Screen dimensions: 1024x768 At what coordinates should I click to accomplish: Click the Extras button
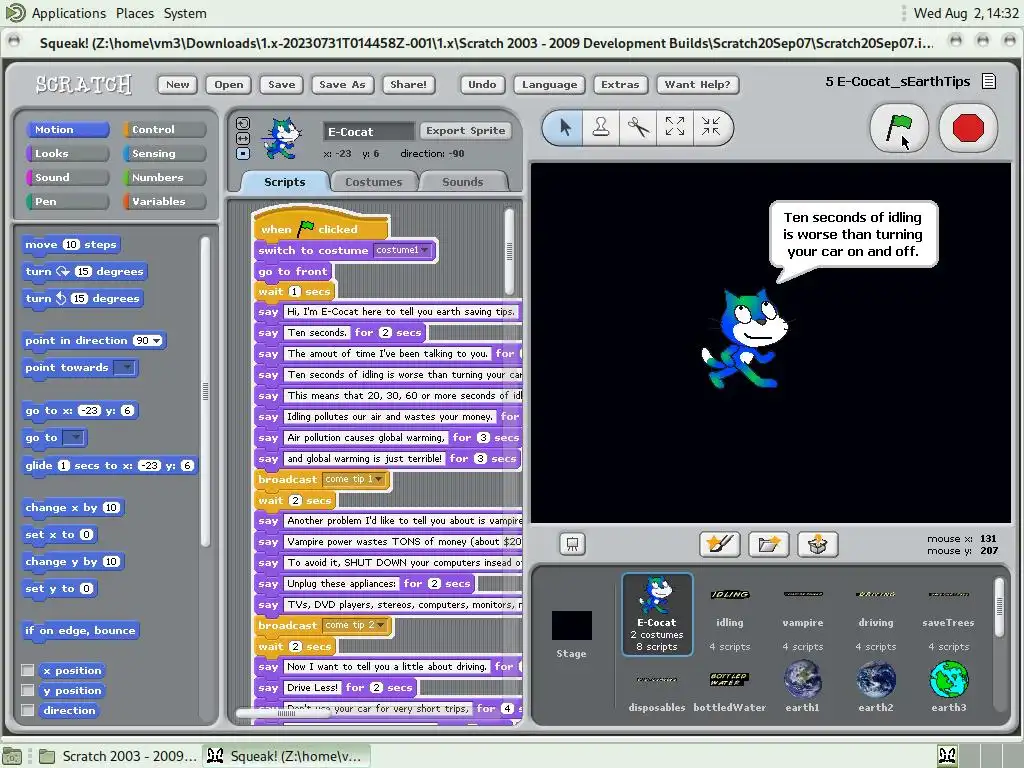pyautogui.click(x=620, y=84)
